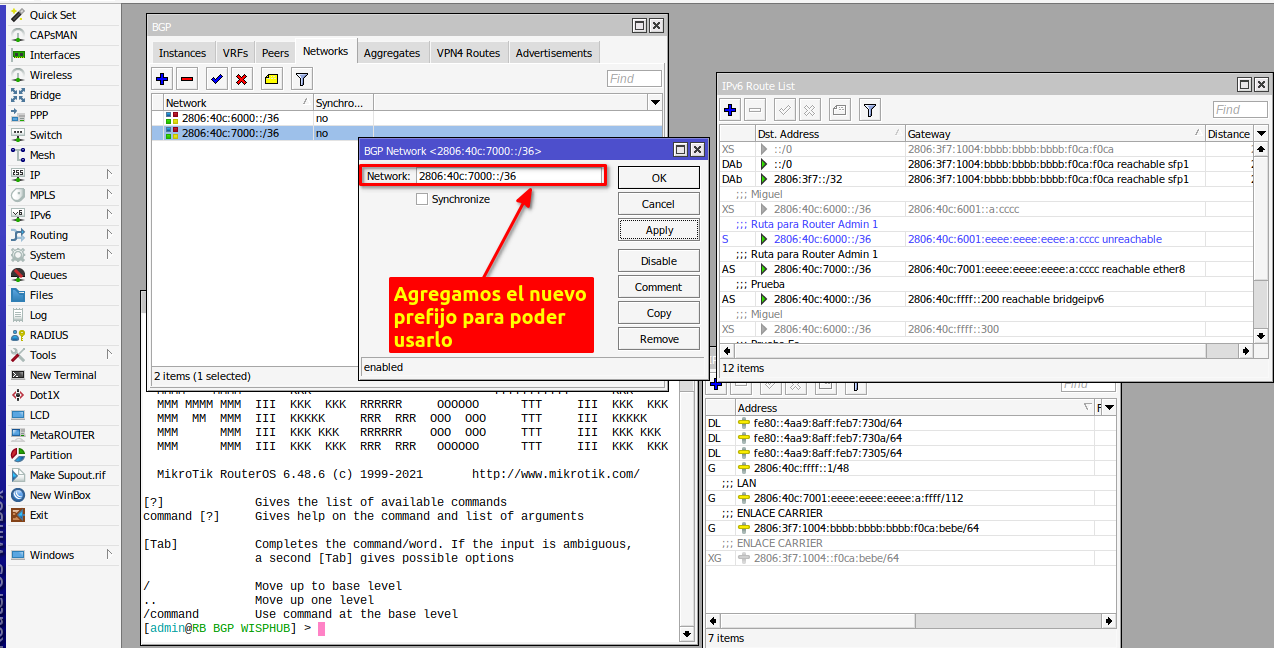1274x648 pixels.
Task: Click the Network address input field
Action: coord(508,176)
